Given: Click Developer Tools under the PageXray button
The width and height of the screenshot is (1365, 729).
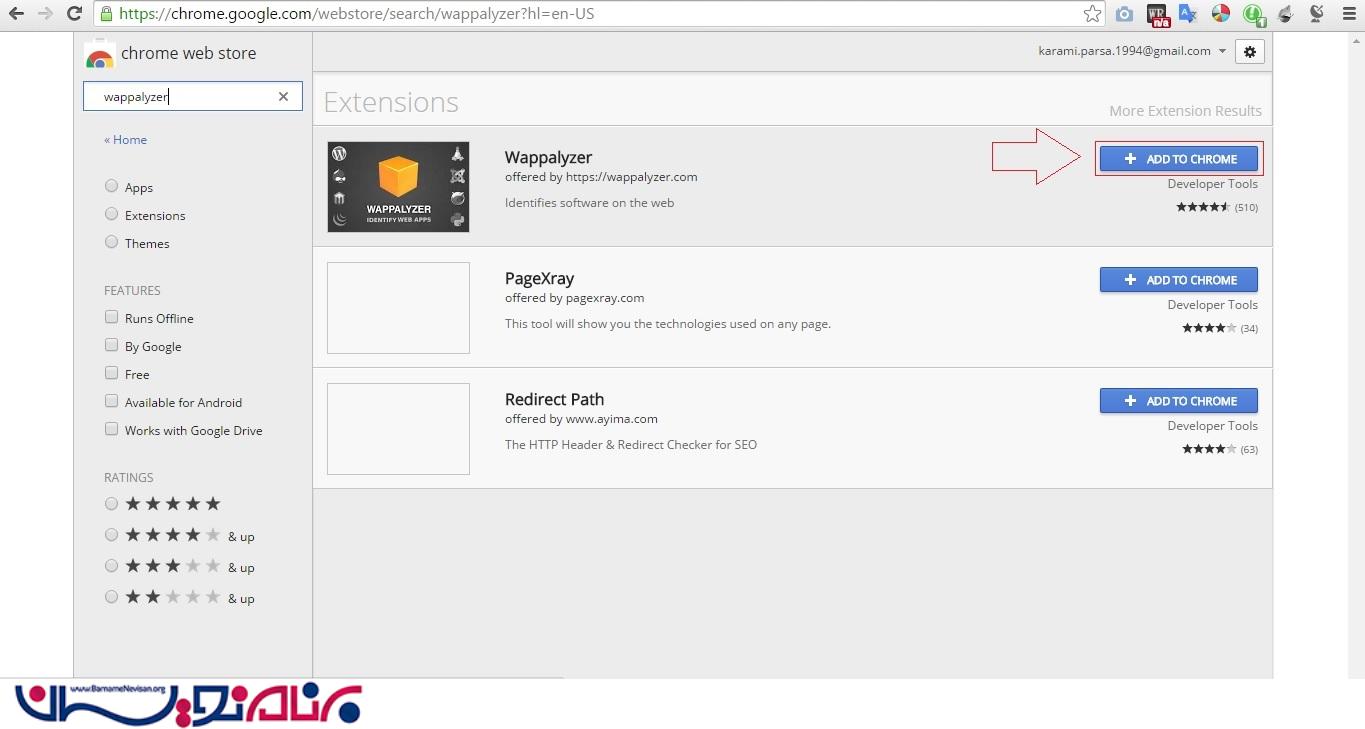Looking at the screenshot, I should (1212, 305).
